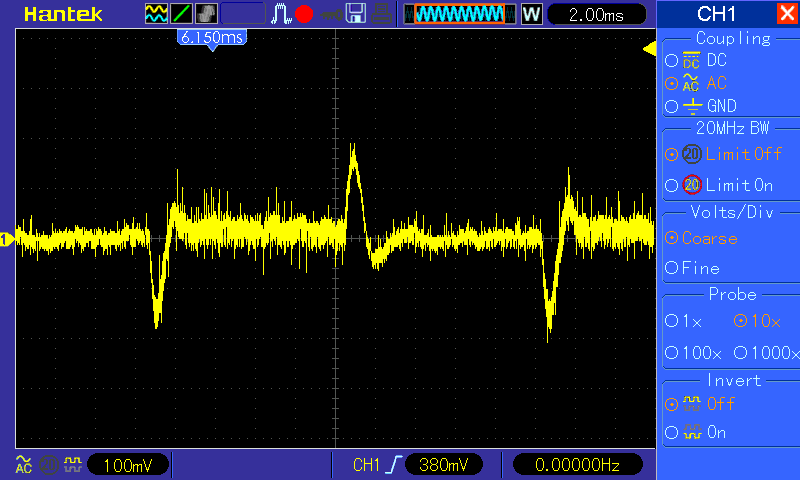Click the gray persistence waveform icon
Viewport: 800px width, 480px height.
206,14
